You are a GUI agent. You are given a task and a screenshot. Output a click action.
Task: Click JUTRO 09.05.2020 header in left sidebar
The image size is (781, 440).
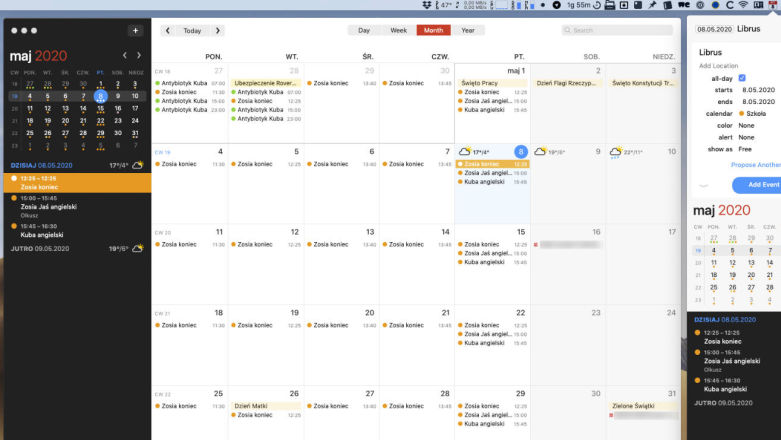[40, 249]
